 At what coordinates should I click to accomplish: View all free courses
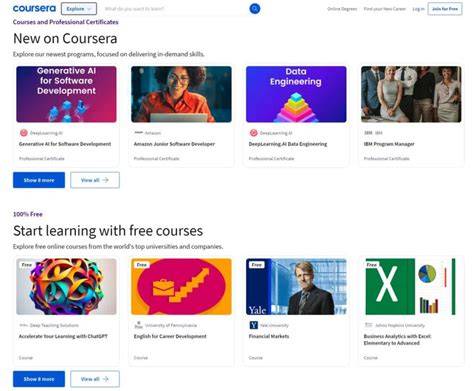[x=95, y=379]
